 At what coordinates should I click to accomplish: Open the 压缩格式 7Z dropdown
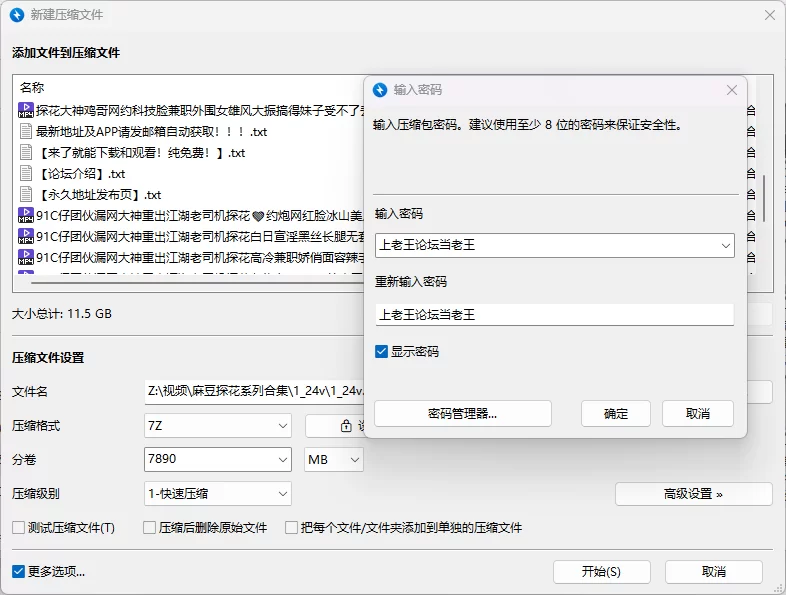[283, 426]
